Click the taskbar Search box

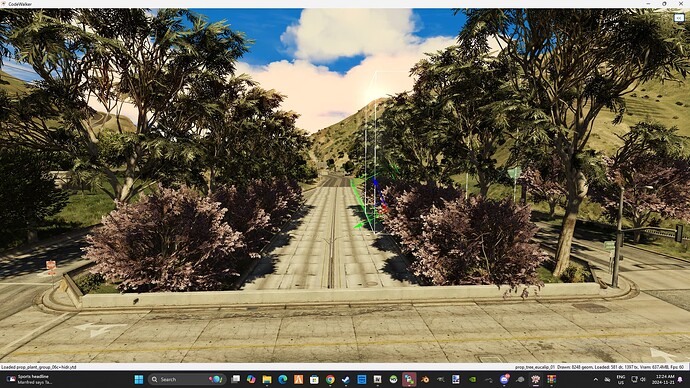pos(187,379)
